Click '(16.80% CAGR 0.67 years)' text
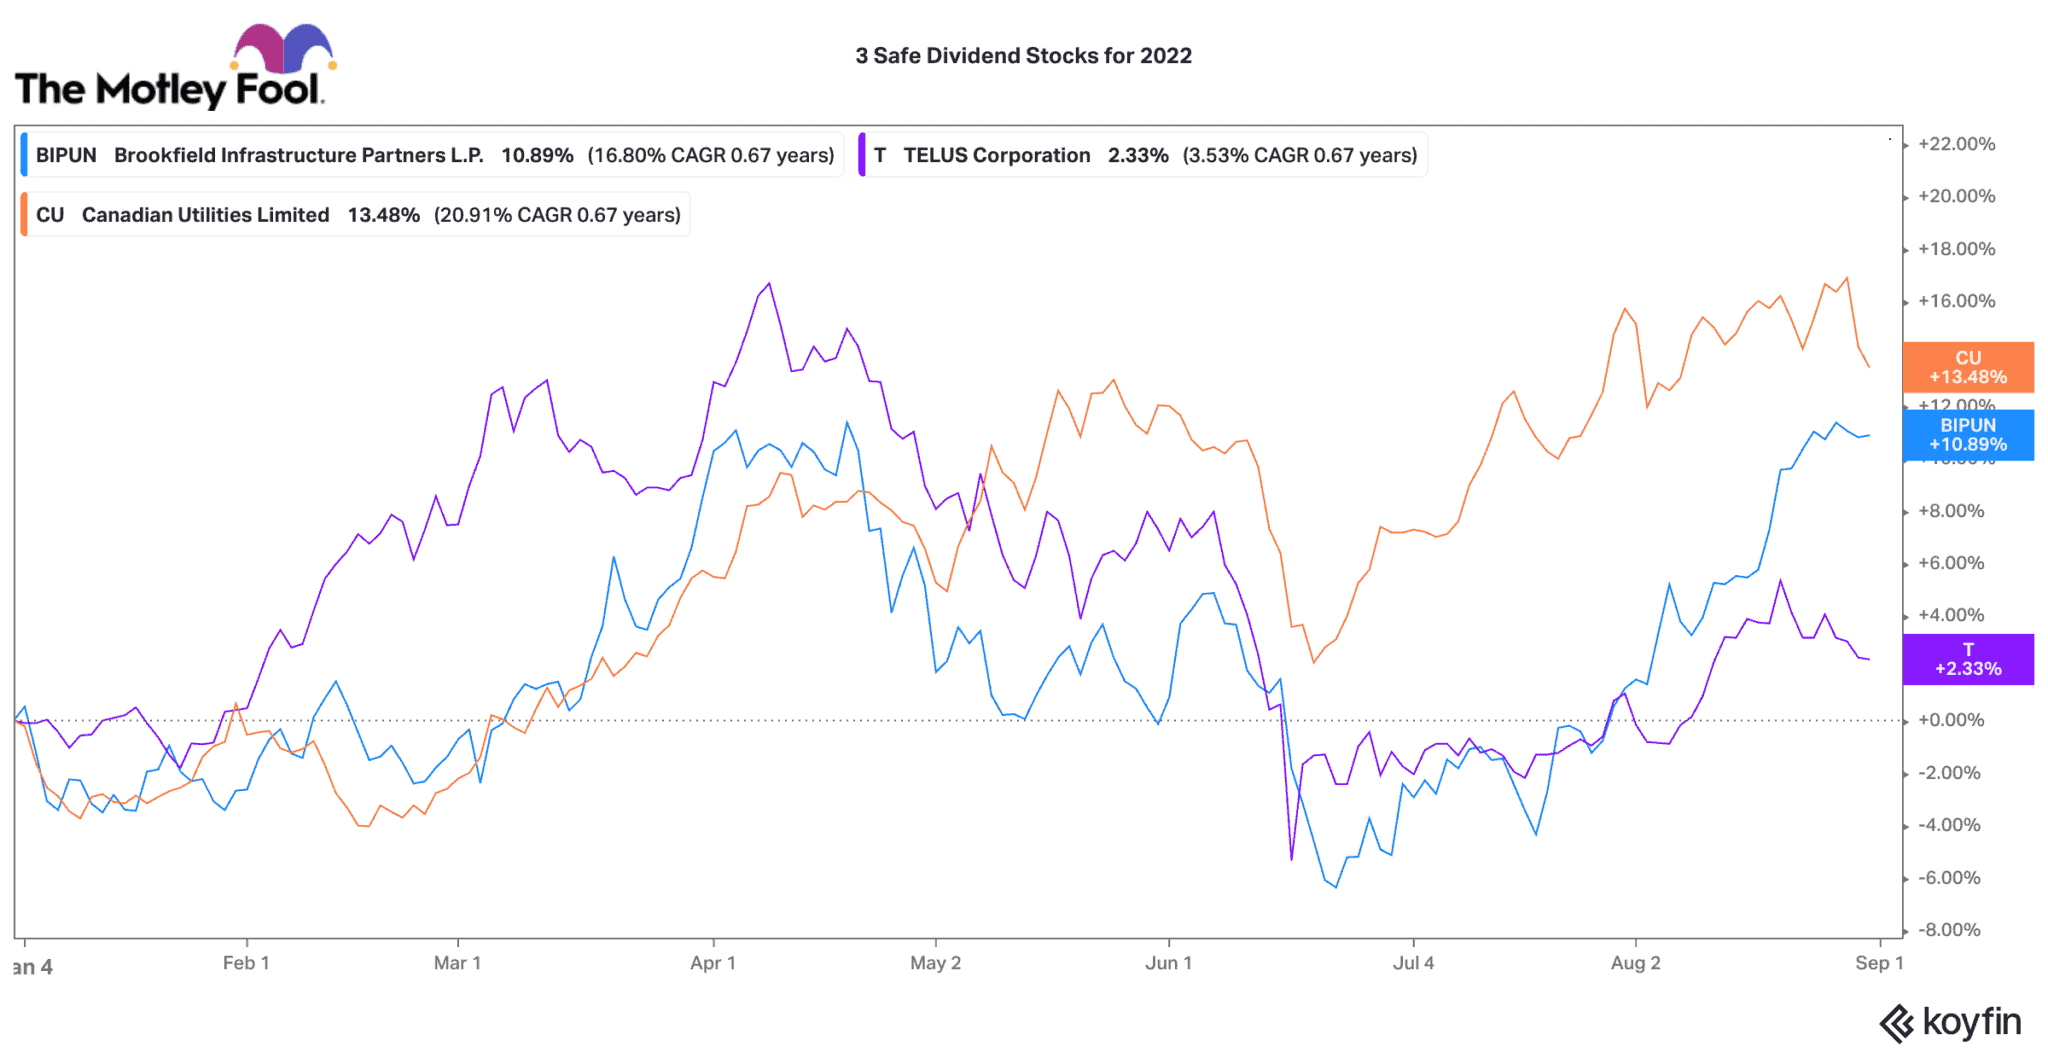This screenshot has height=1058, width=2048. (711, 155)
